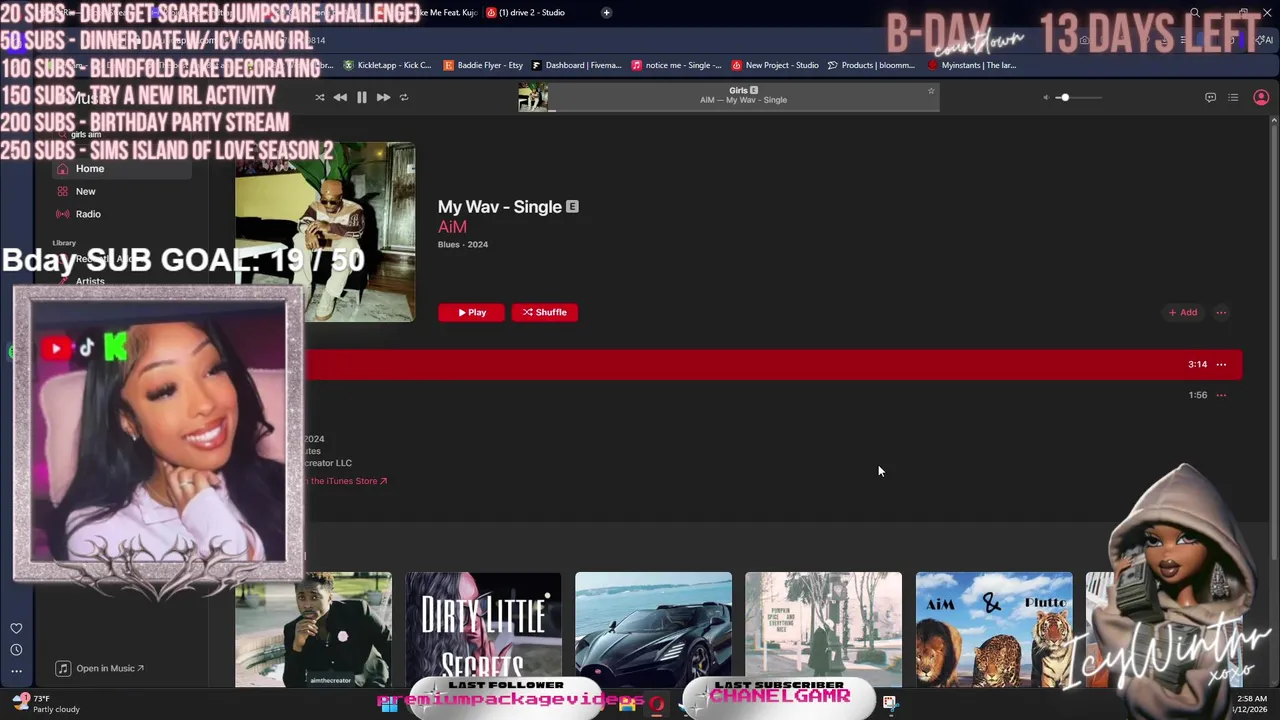Viewport: 1280px width, 720px height.
Task: Open the New Project - Studio bookmark
Action: tap(775, 65)
